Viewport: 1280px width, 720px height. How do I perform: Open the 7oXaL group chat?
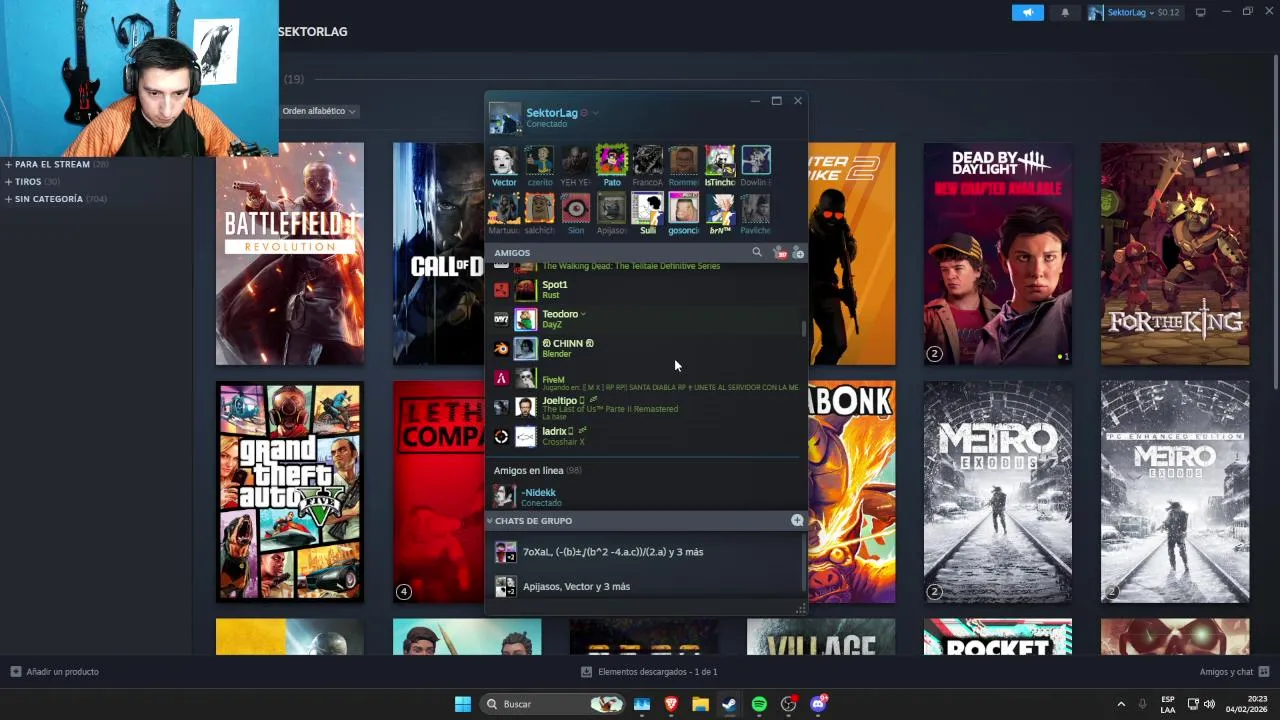click(646, 552)
